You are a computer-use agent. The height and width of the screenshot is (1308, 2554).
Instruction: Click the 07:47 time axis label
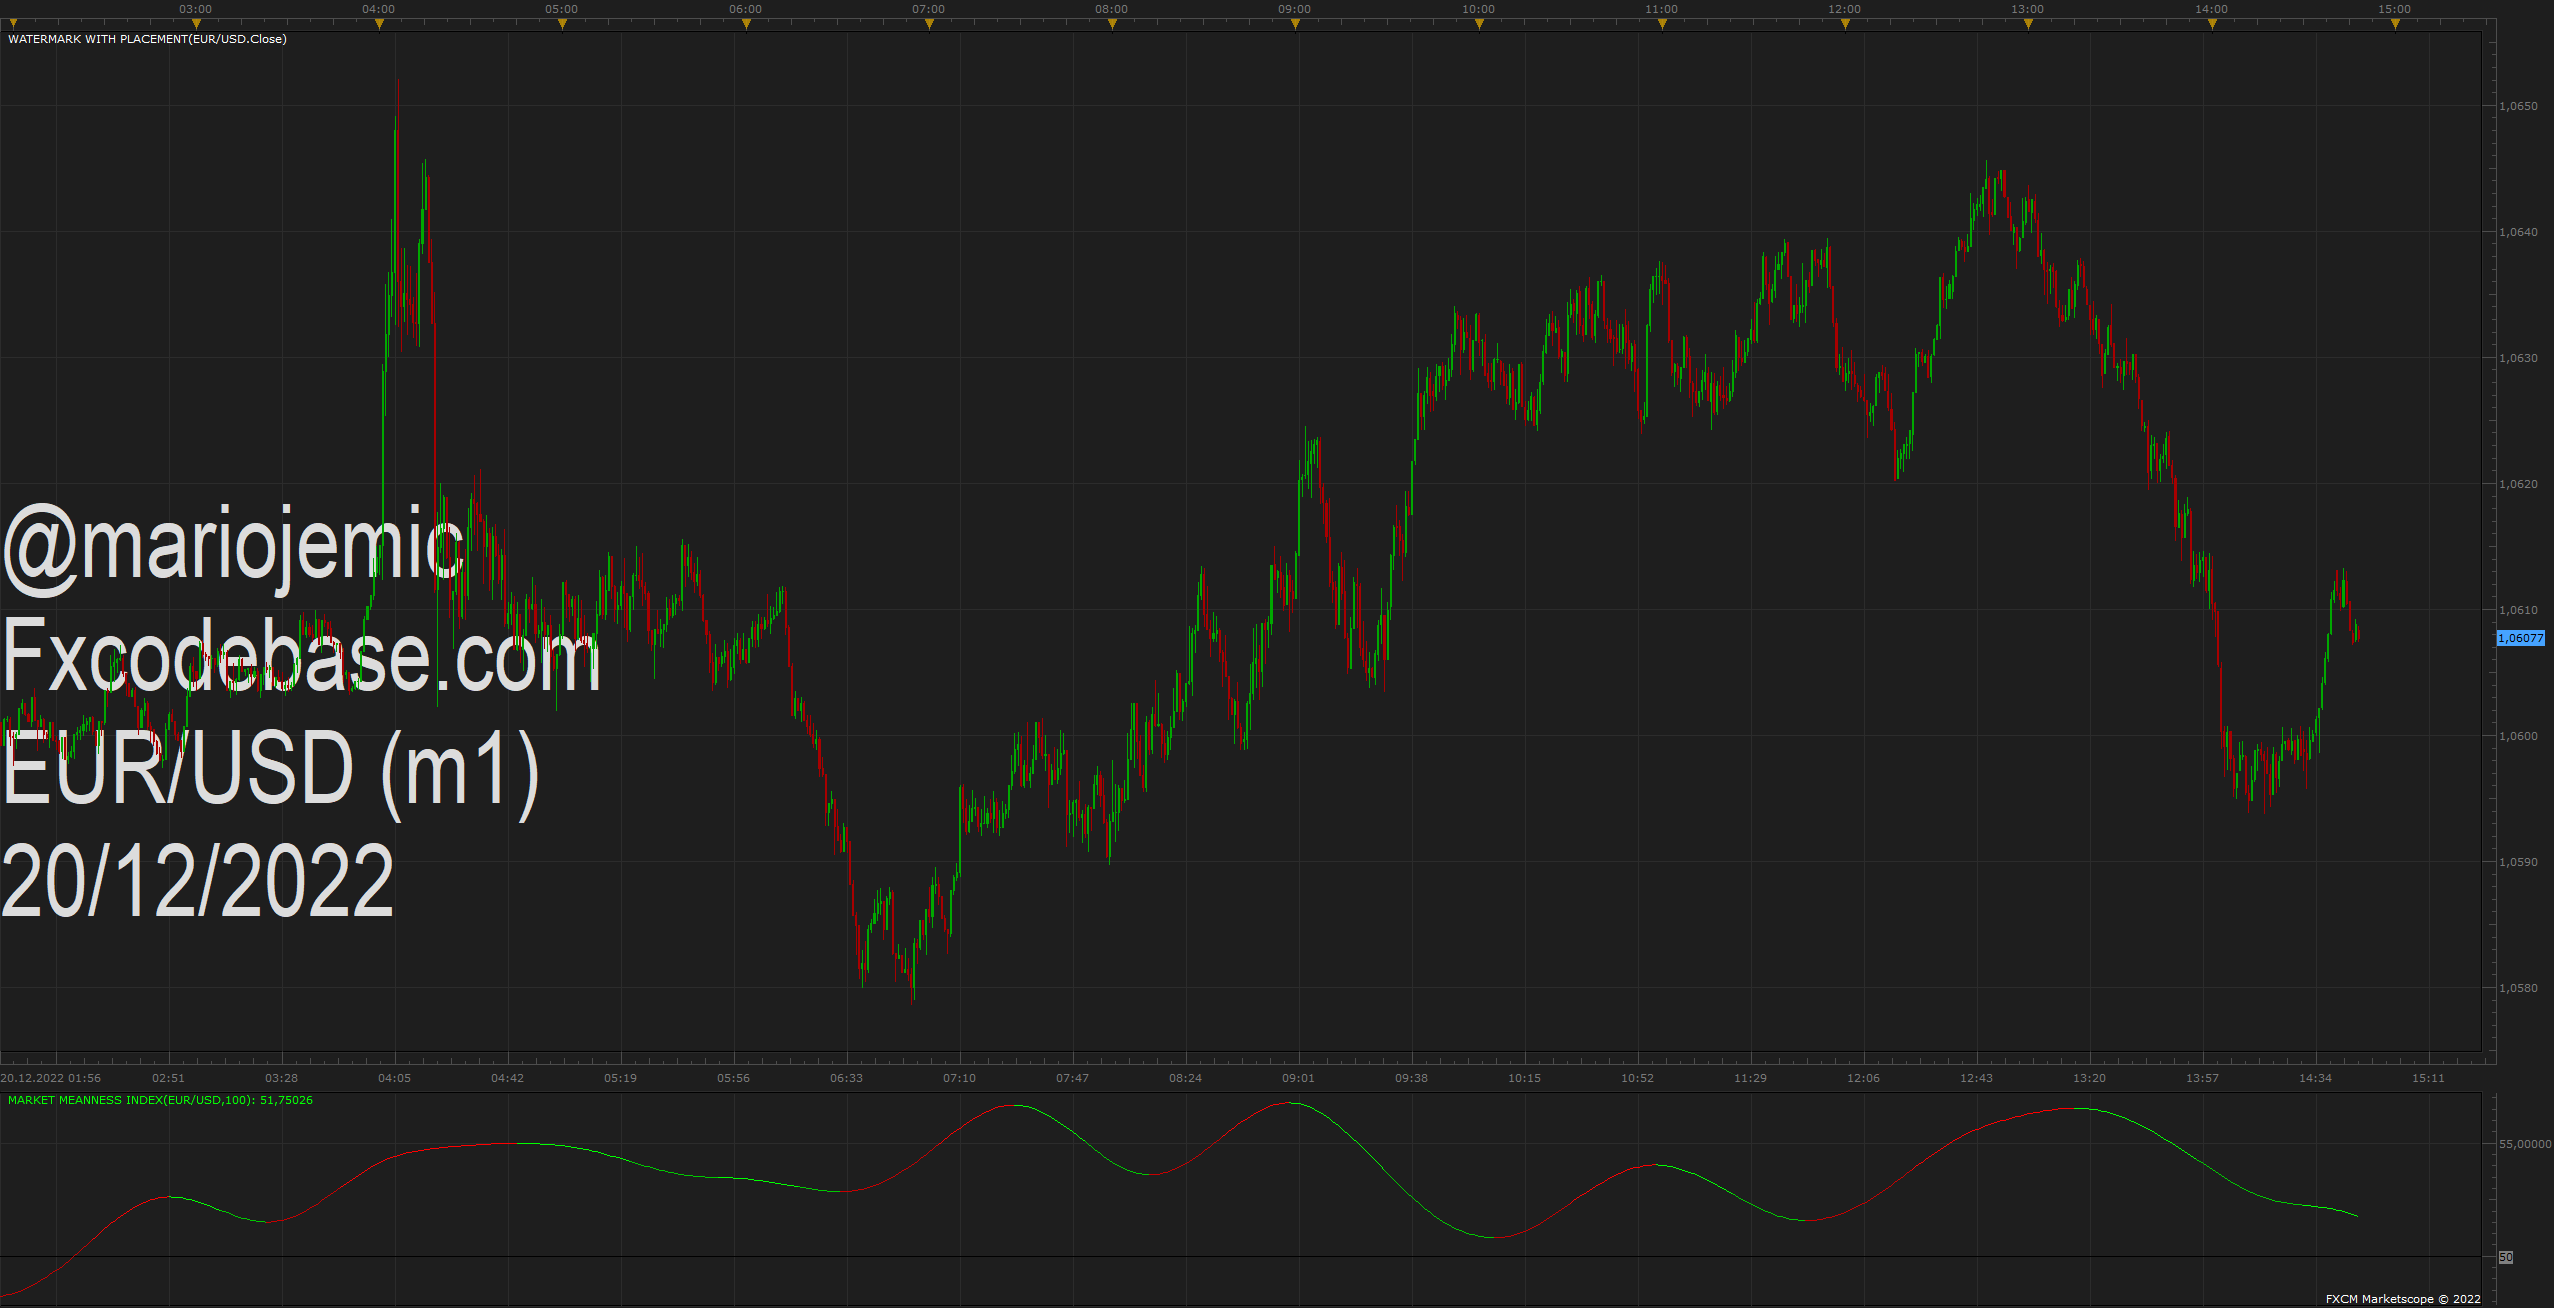[1072, 1078]
